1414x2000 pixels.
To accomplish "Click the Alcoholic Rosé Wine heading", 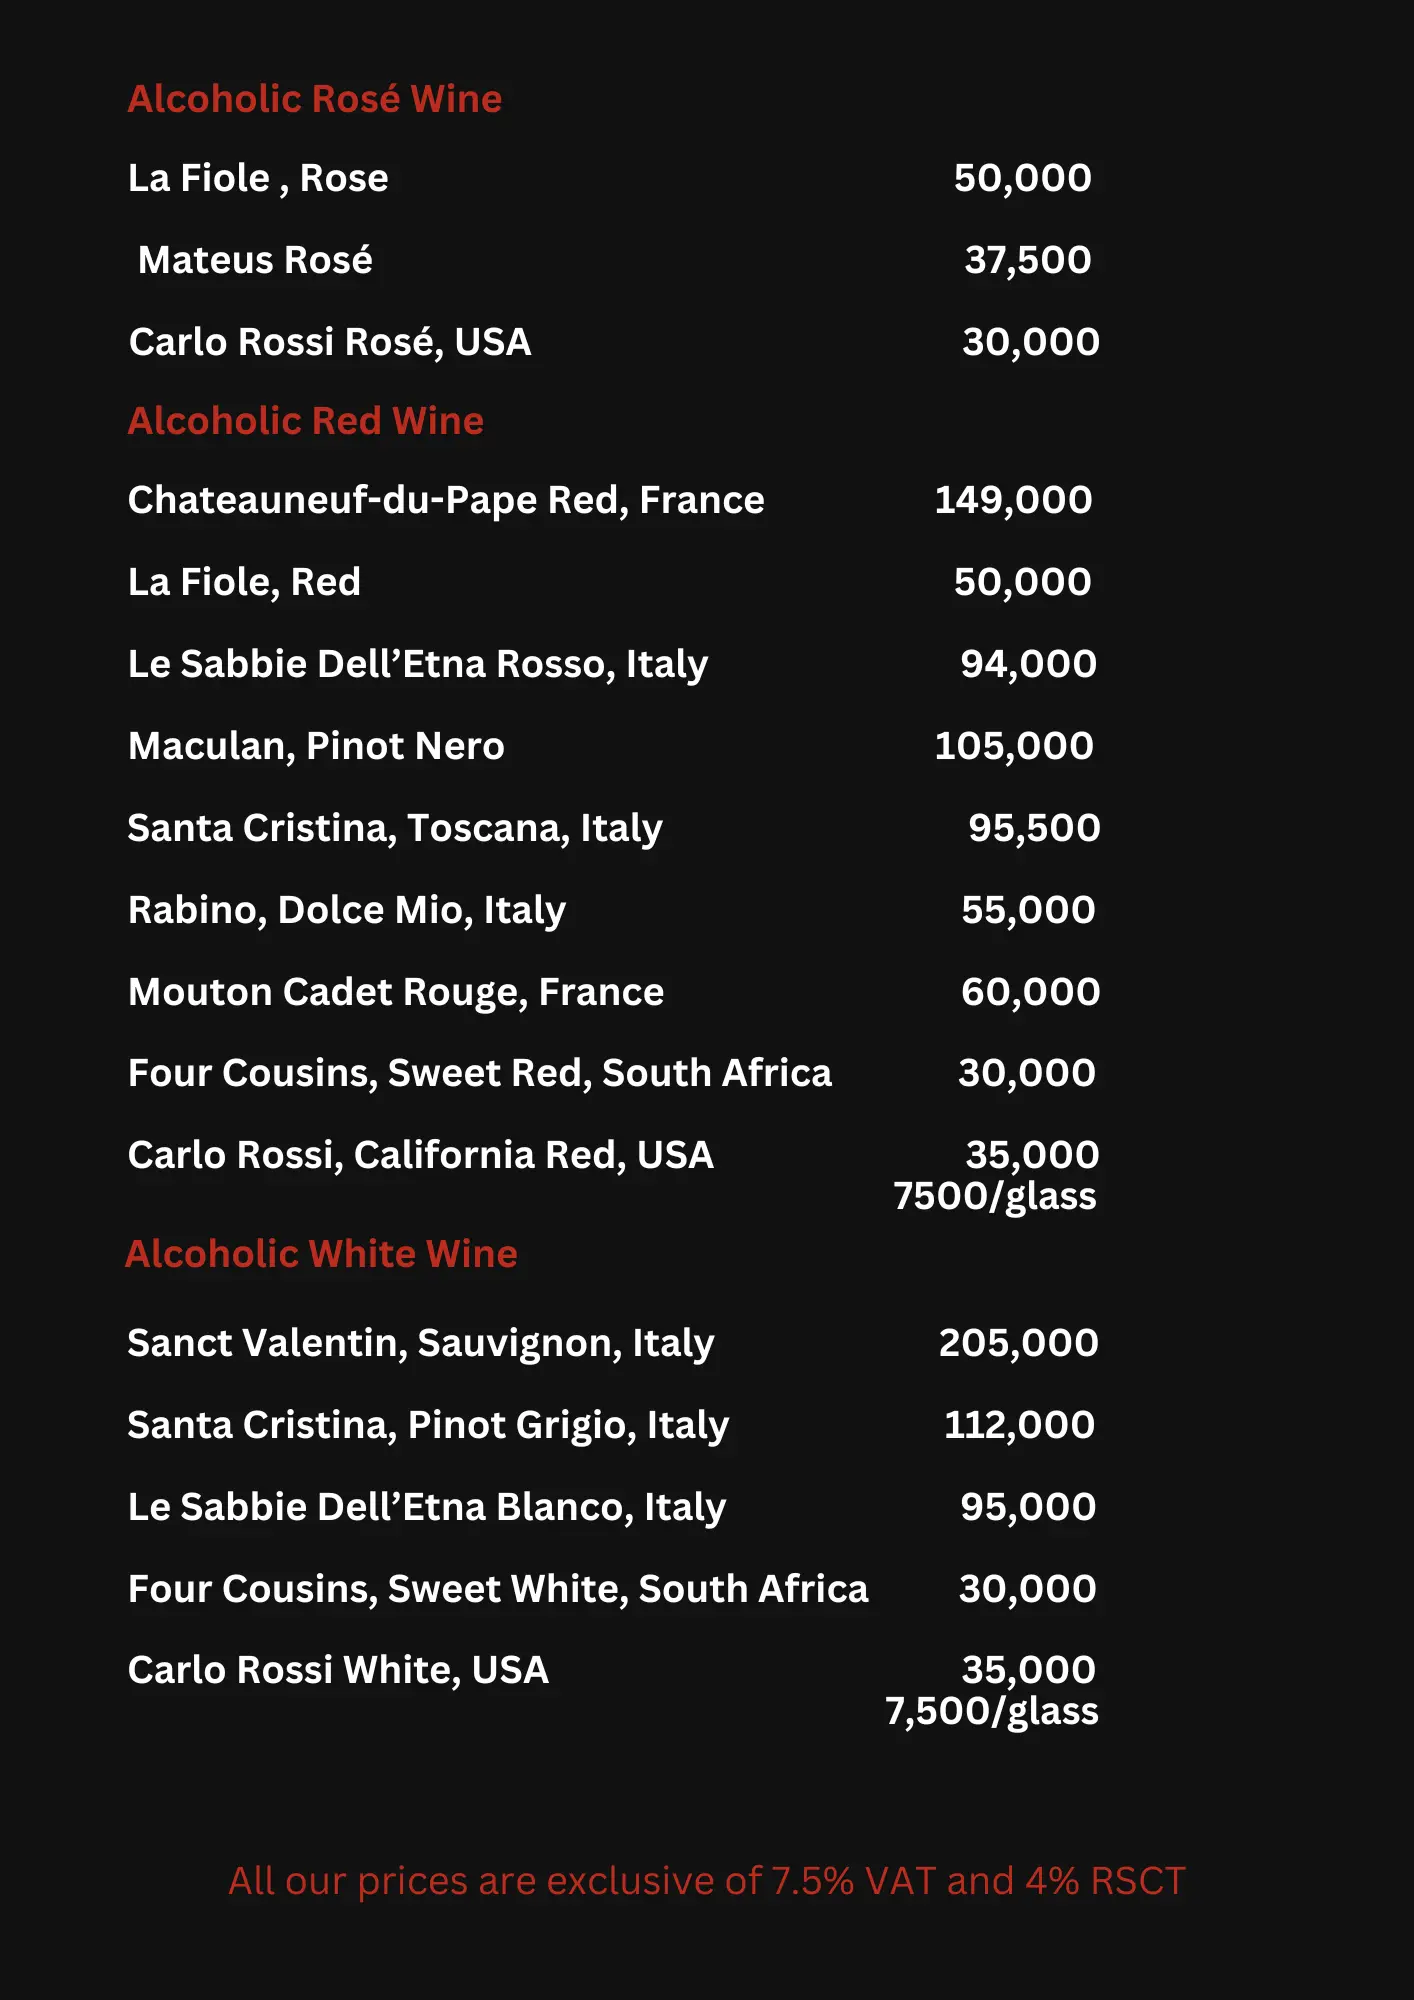I will coord(314,99).
